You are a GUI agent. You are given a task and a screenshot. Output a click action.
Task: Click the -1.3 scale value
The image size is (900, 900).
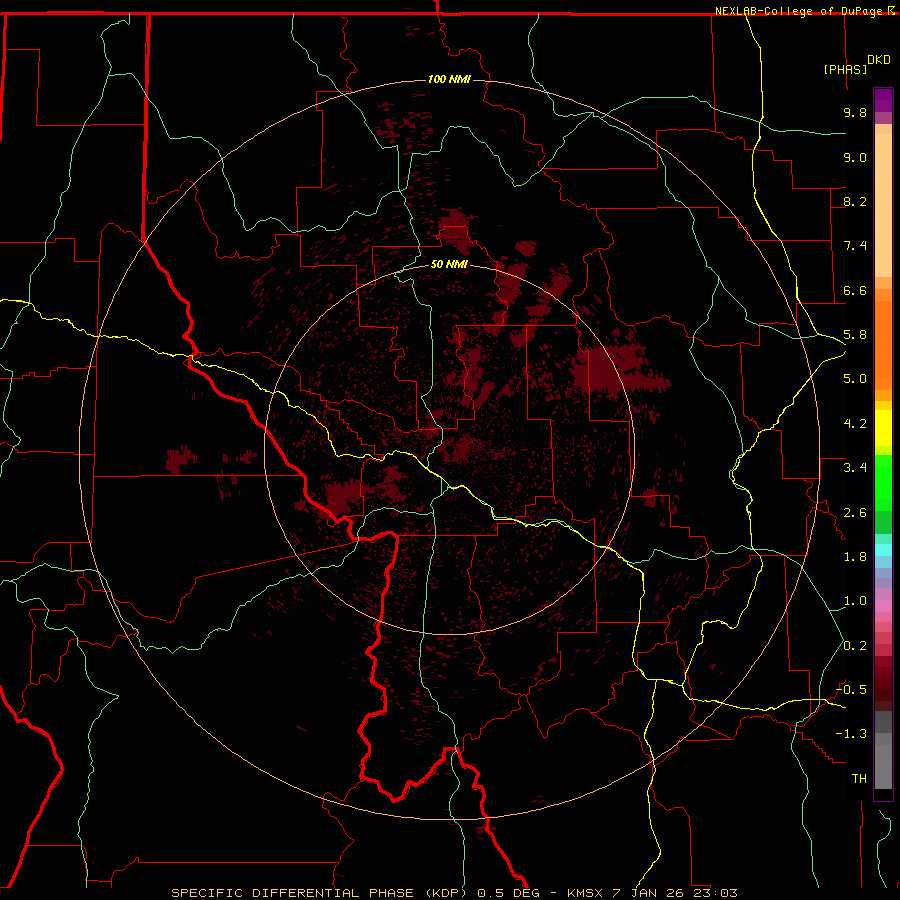pyautogui.click(x=851, y=734)
